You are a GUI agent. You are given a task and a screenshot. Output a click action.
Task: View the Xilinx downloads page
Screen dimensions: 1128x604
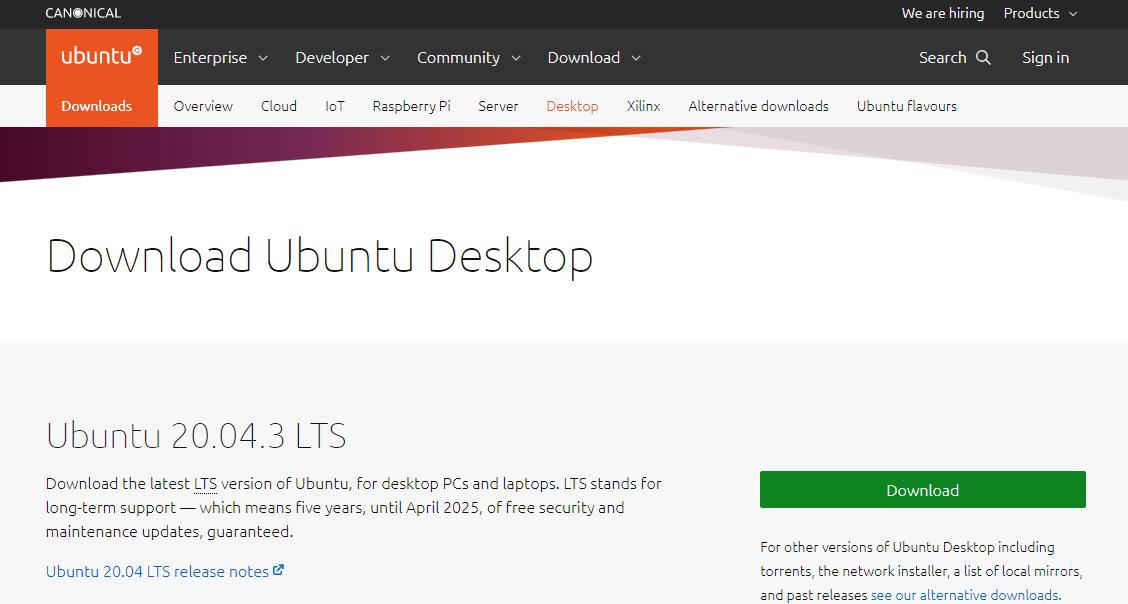643,105
